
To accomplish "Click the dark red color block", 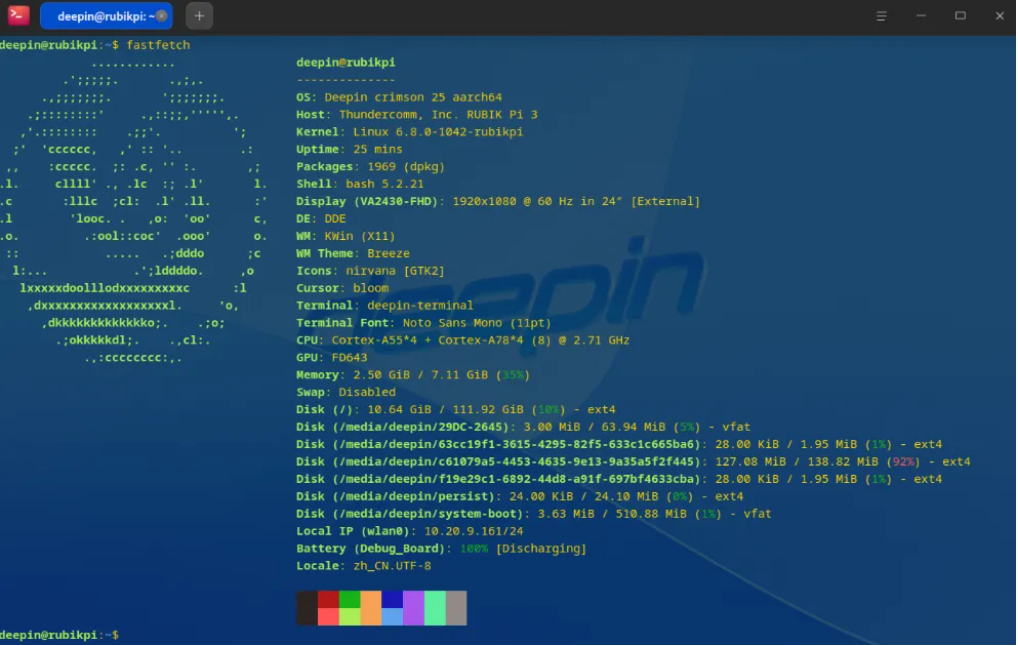I will (x=329, y=600).
